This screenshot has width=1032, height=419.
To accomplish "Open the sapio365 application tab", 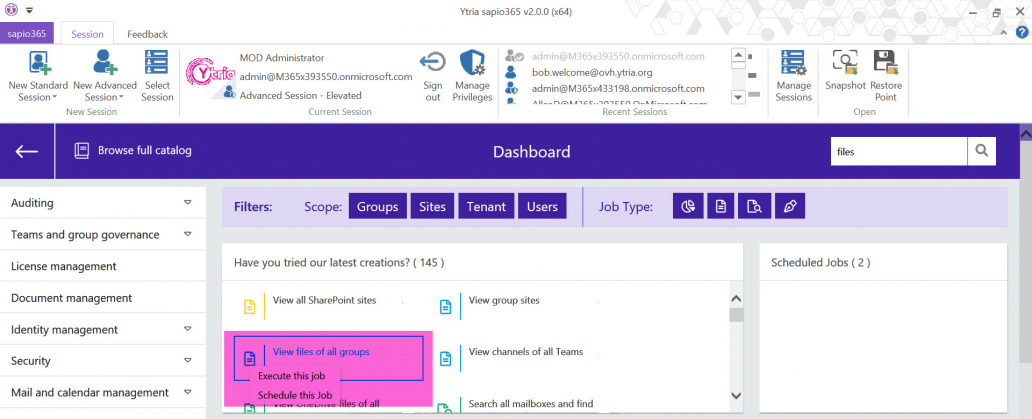I will coord(27,34).
